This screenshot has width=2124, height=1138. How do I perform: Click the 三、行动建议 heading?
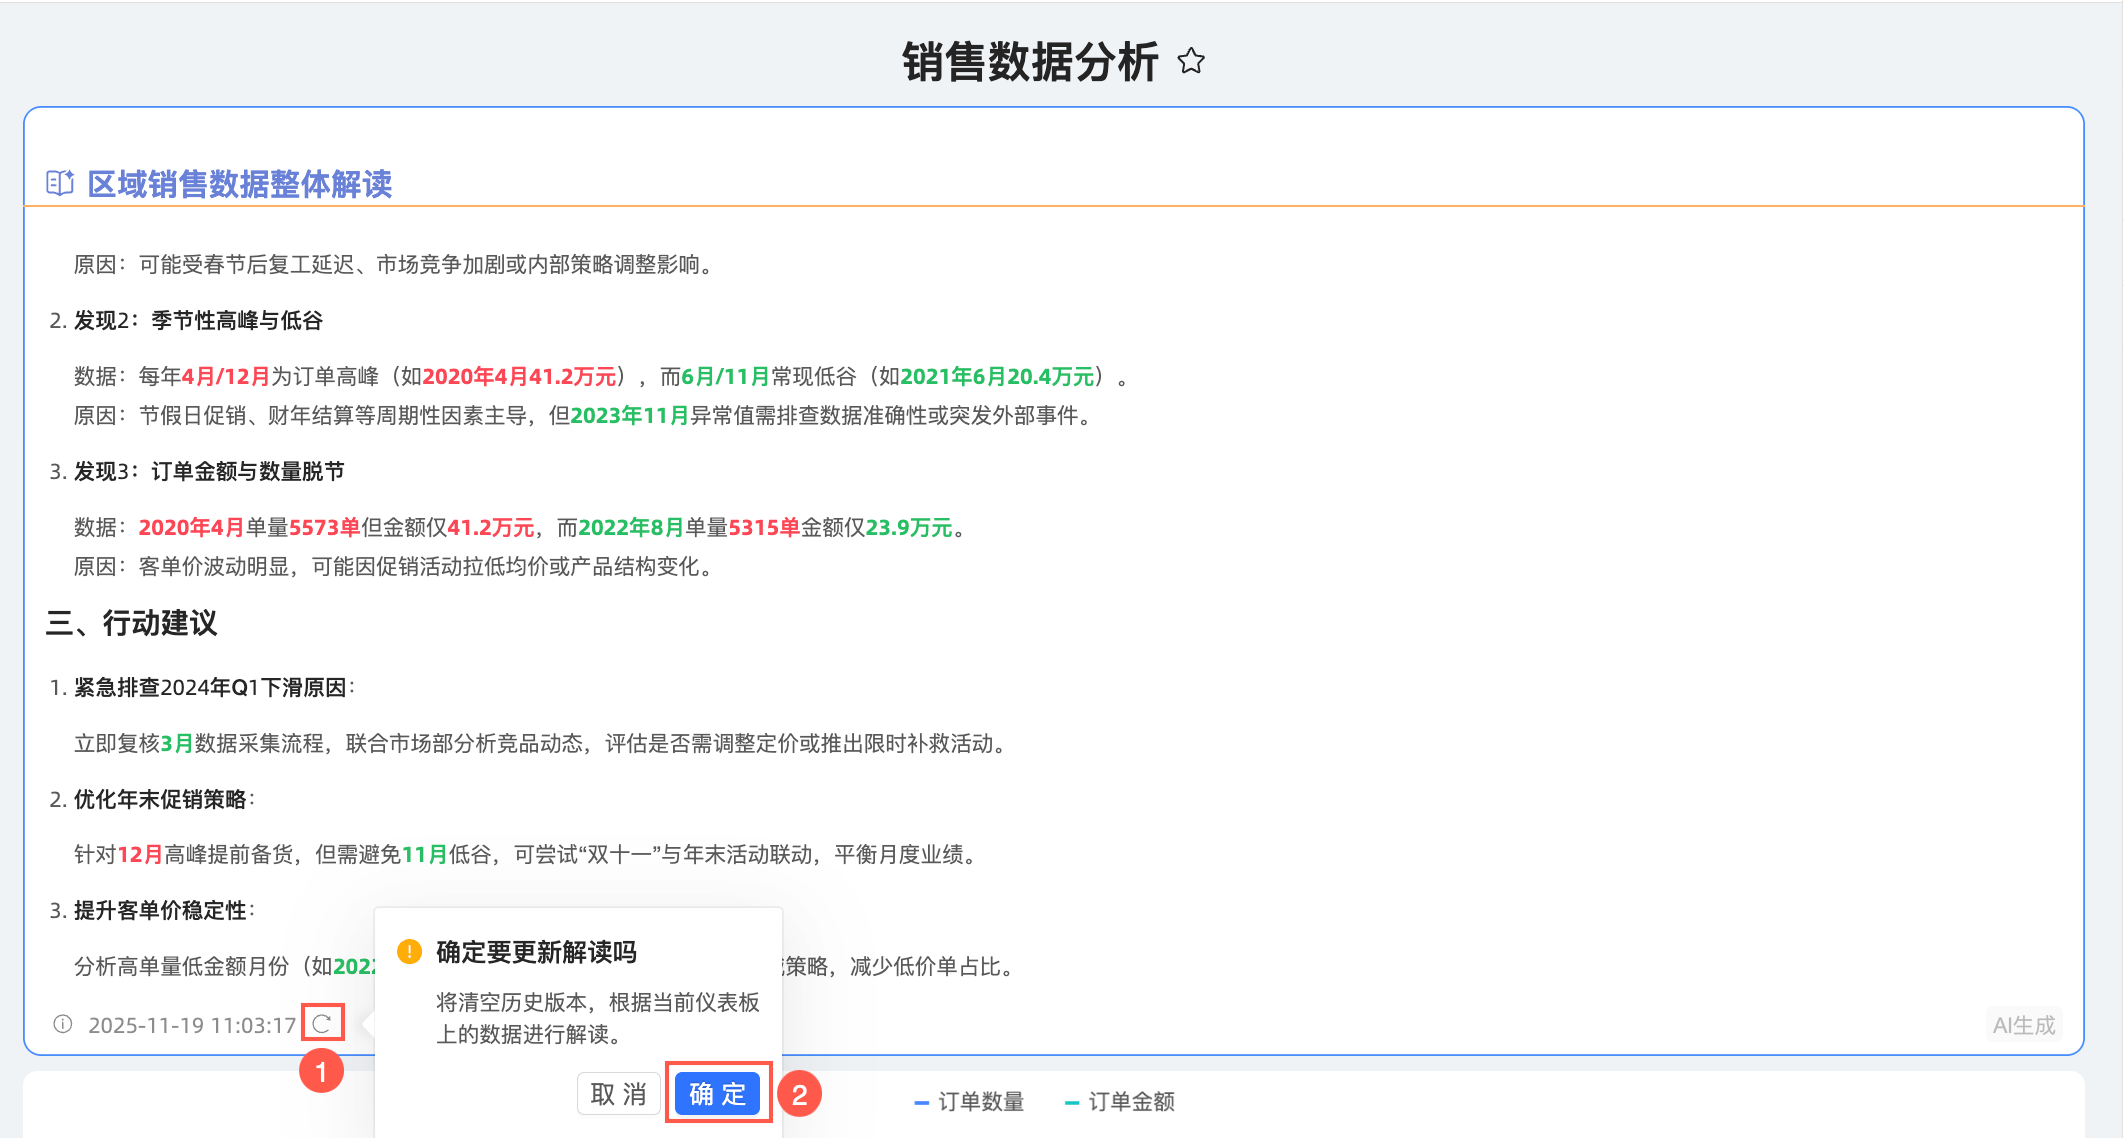click(131, 623)
